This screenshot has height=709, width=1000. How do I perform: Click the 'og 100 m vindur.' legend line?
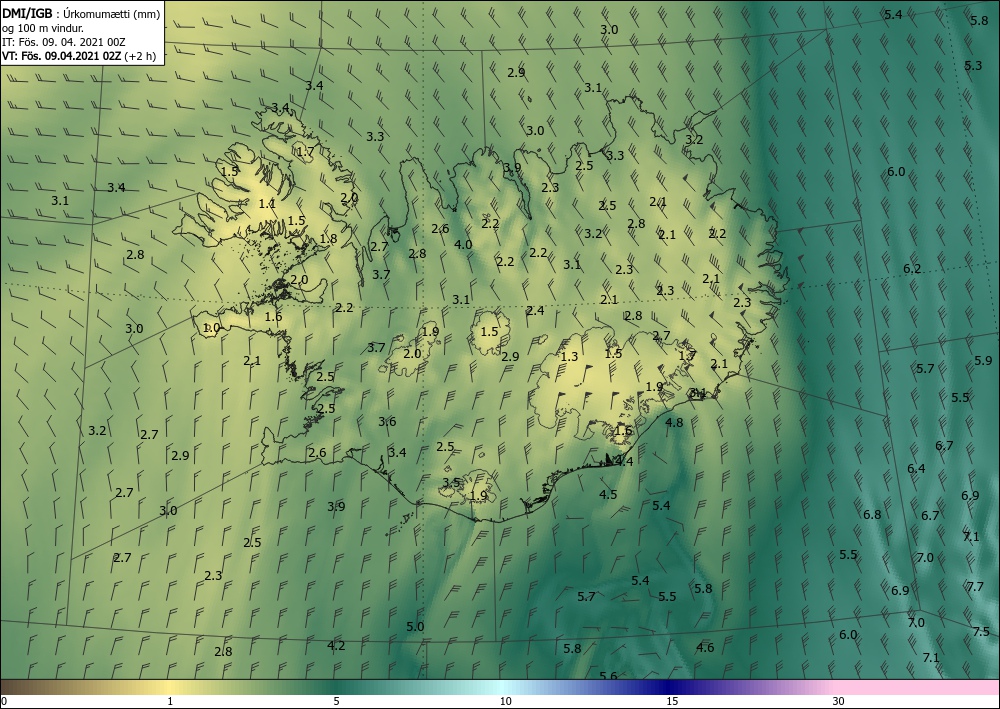(x=43, y=28)
